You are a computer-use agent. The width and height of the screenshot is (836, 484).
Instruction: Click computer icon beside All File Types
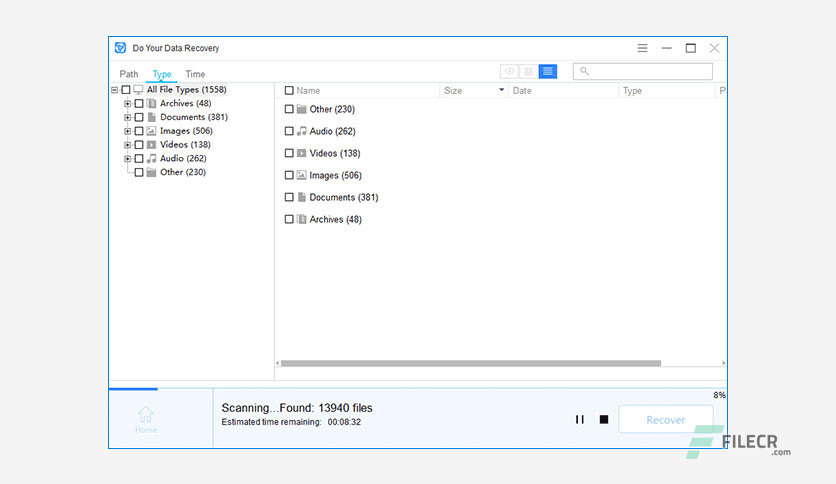[138, 90]
